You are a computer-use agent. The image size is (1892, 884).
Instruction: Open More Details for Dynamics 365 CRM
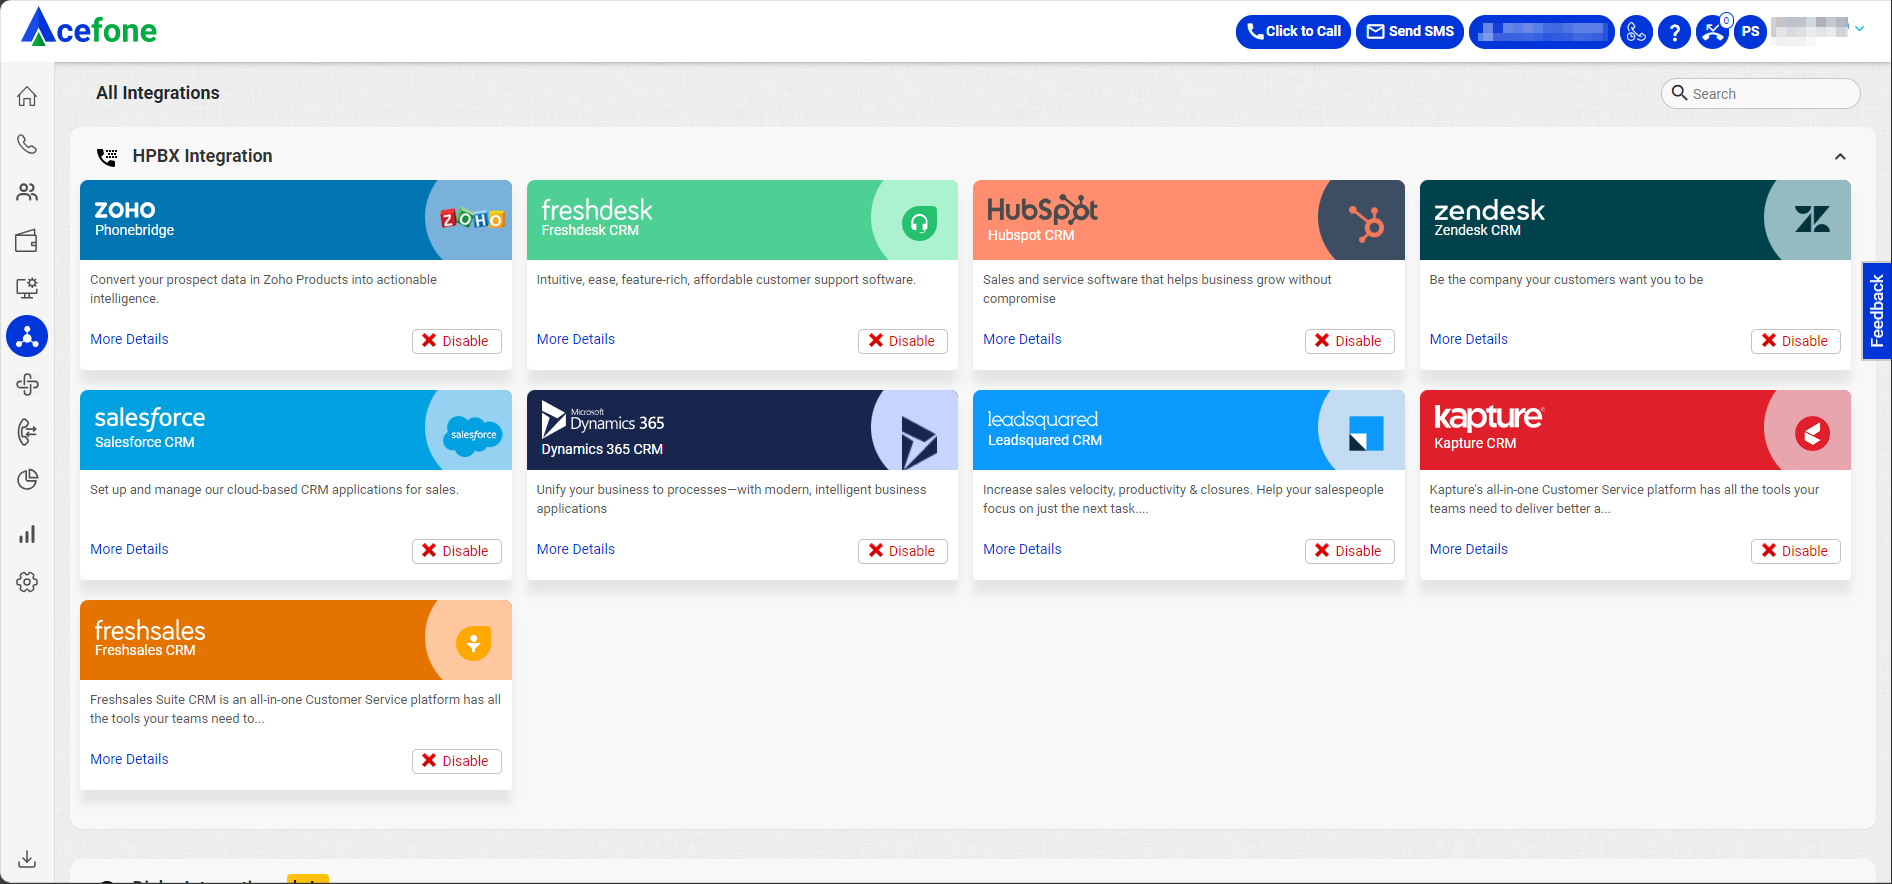[x=576, y=549]
